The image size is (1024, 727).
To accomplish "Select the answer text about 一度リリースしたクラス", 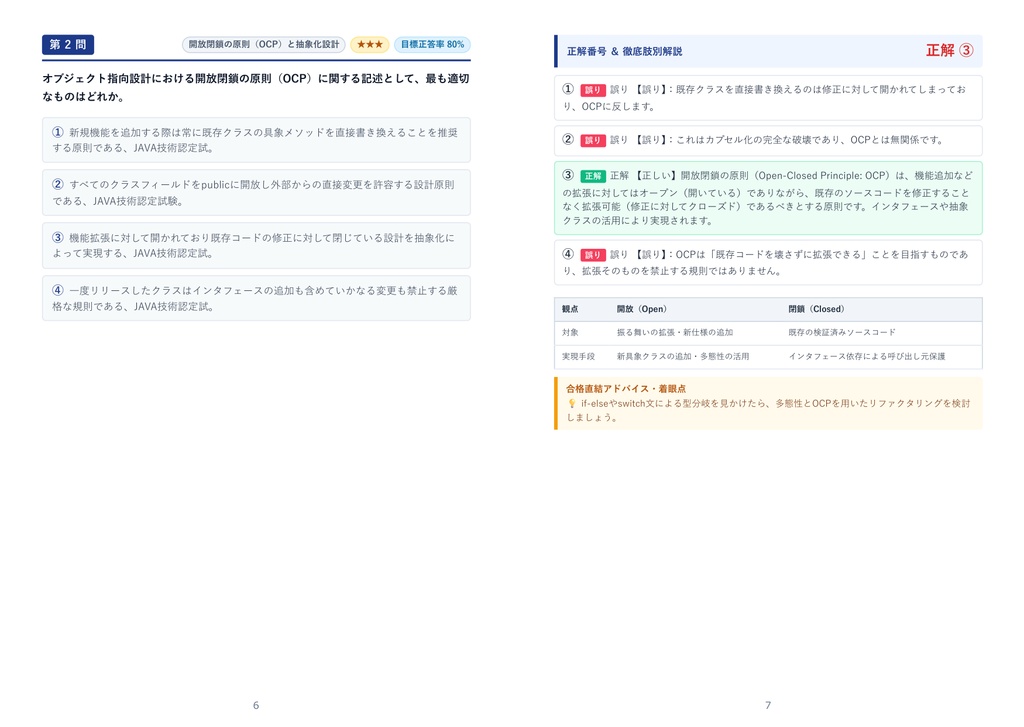I will [255, 298].
